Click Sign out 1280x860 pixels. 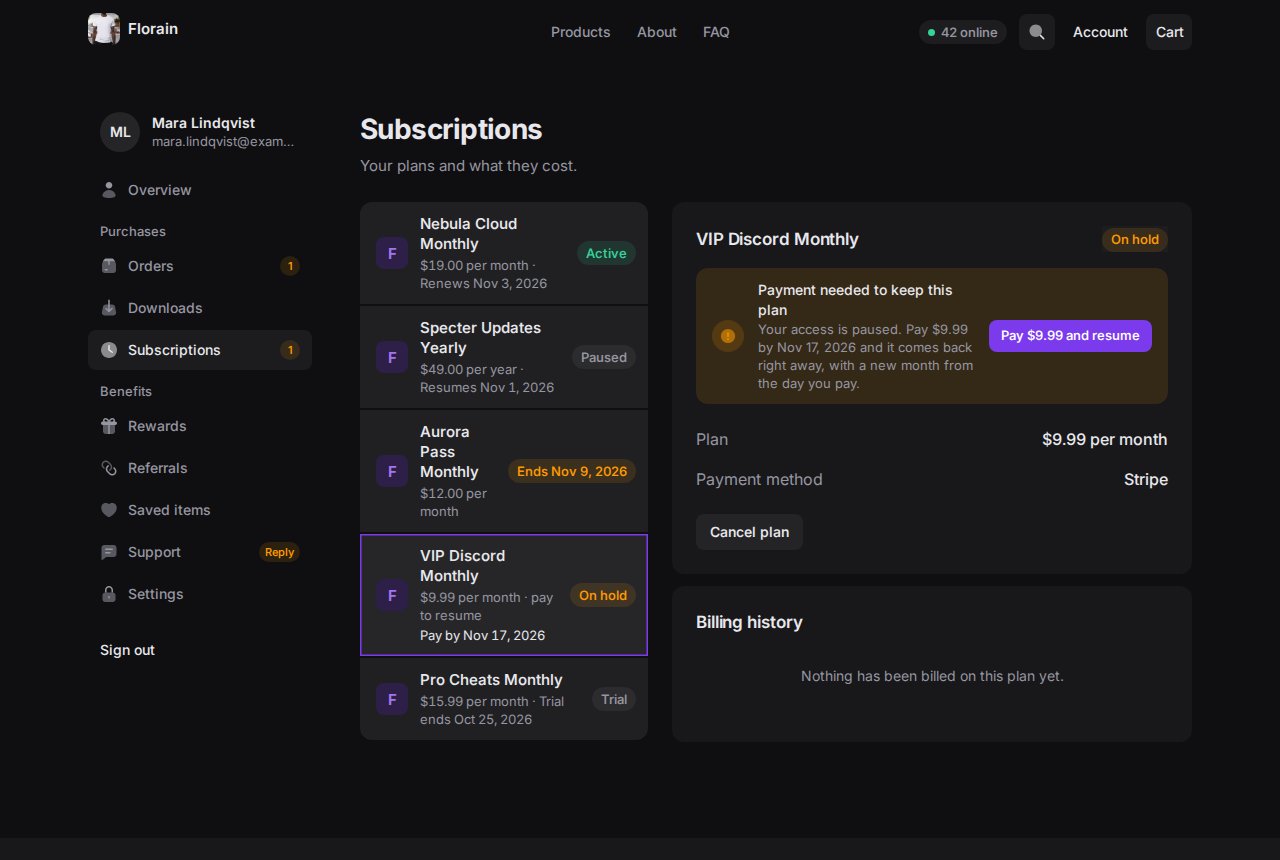[x=127, y=650]
